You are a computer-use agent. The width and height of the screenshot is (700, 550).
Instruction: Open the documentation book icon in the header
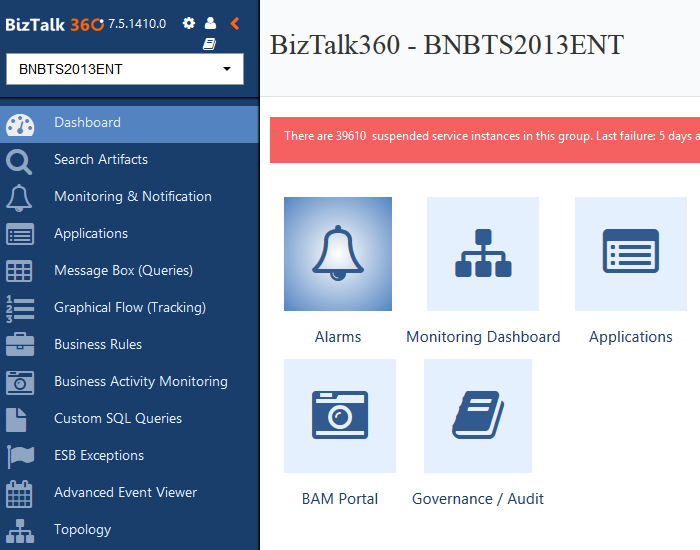210,44
